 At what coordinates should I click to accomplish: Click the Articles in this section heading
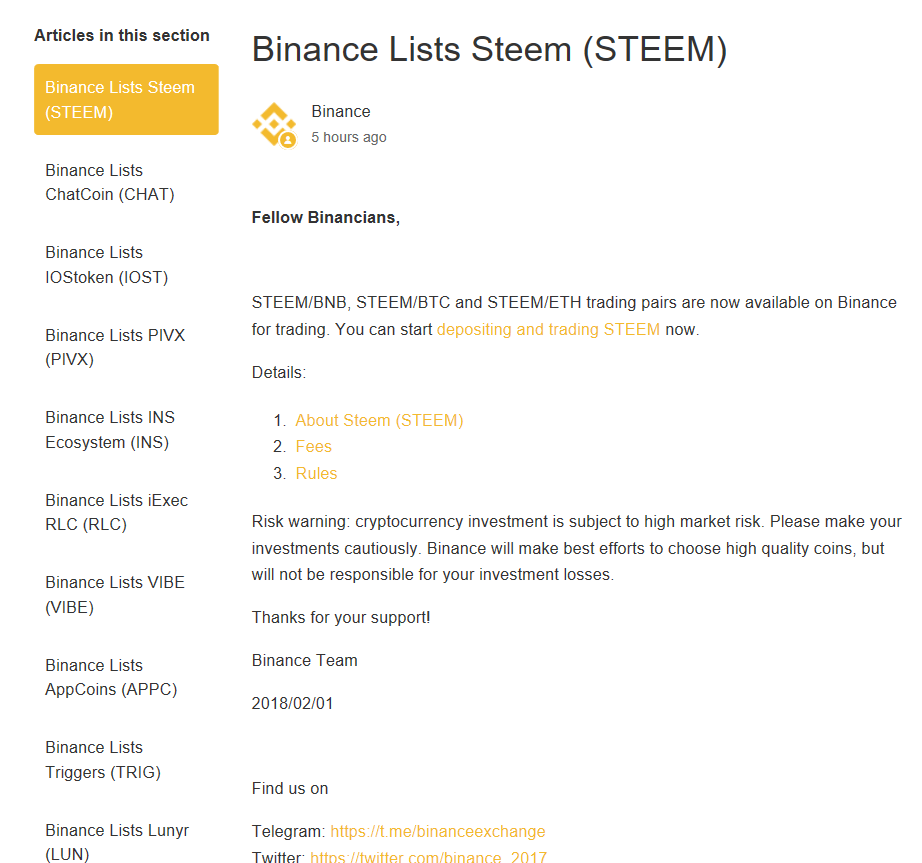point(122,34)
